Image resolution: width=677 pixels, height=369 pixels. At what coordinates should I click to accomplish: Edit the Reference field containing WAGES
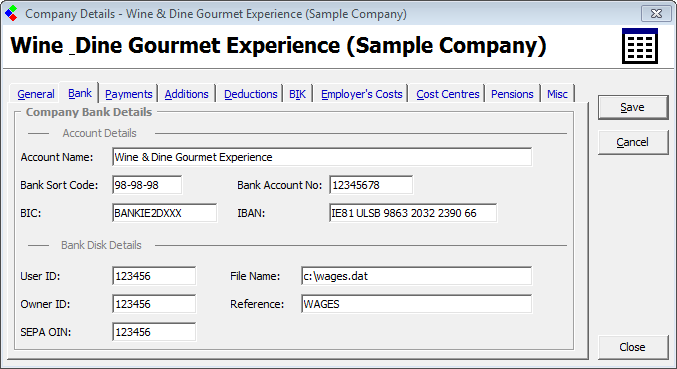point(416,304)
